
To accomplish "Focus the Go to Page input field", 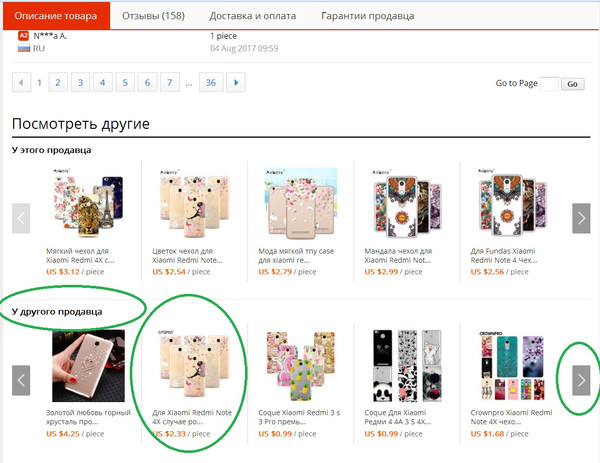I will click(549, 83).
